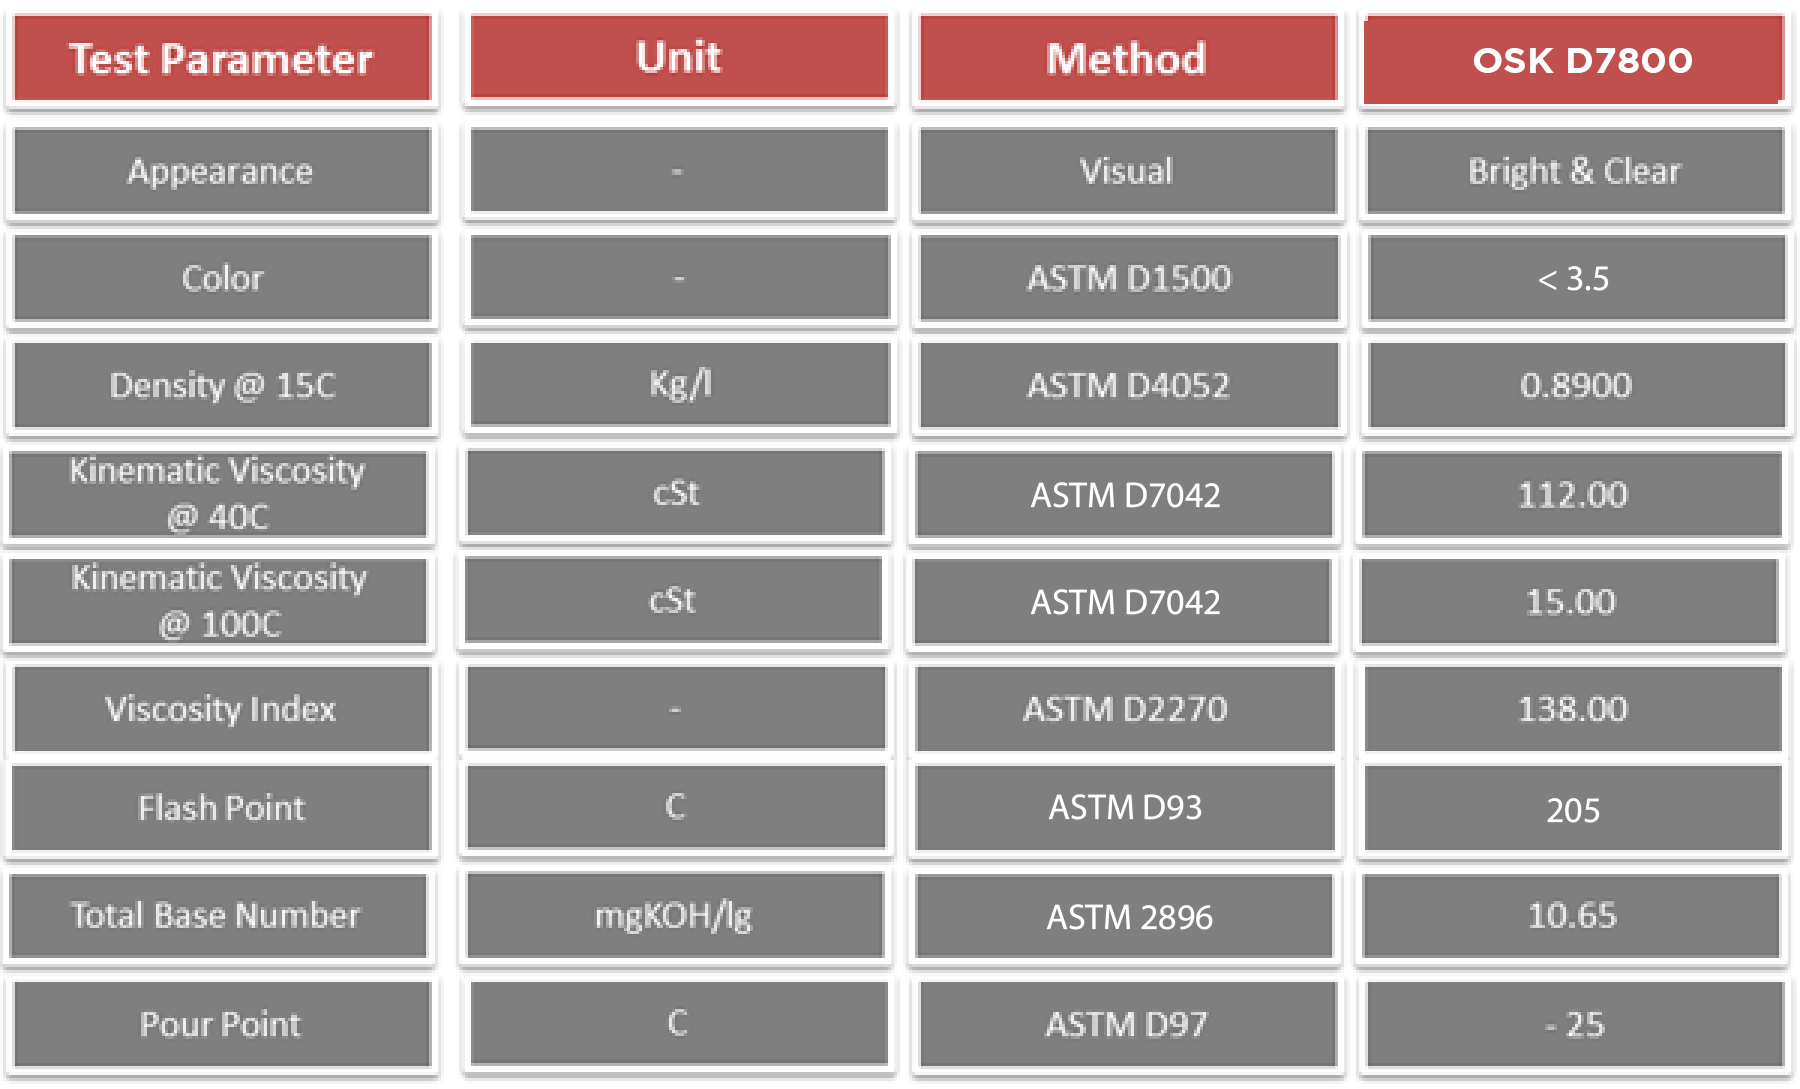Click the Kg/l unit cell
This screenshot has width=1800, height=1089.
680,384
